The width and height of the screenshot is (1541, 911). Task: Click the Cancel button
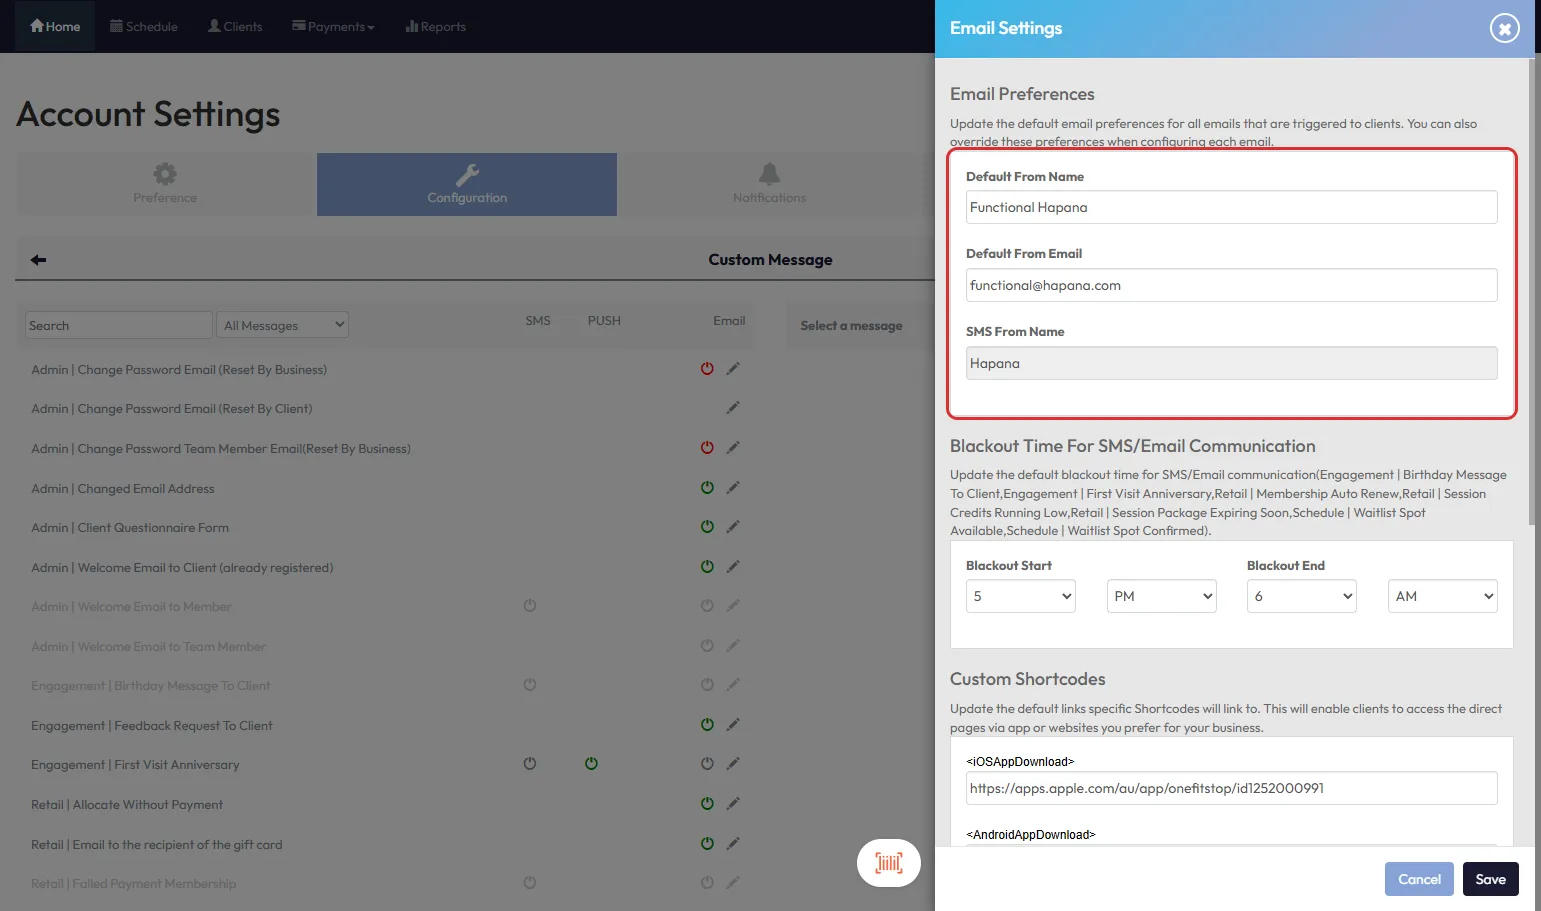[x=1418, y=879]
